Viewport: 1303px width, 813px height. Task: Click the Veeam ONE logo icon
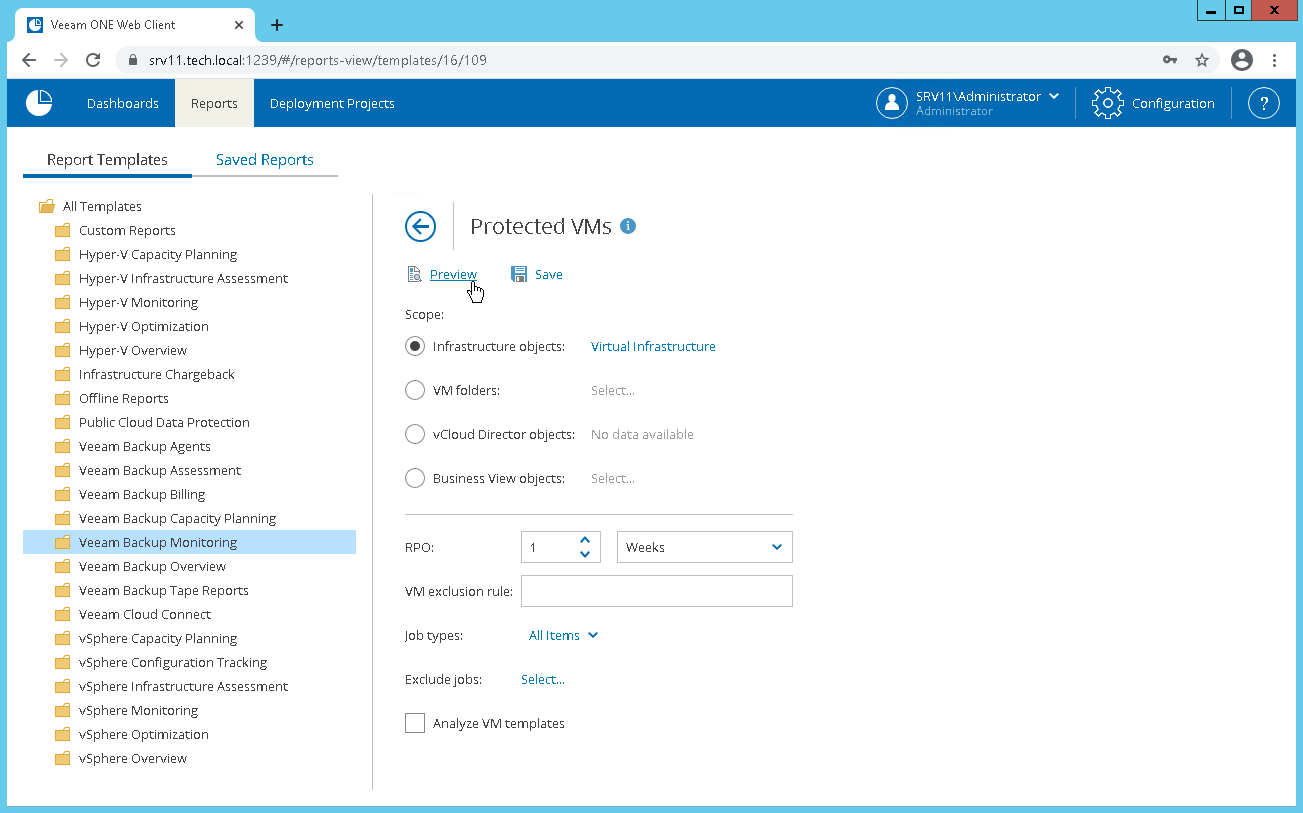(39, 103)
